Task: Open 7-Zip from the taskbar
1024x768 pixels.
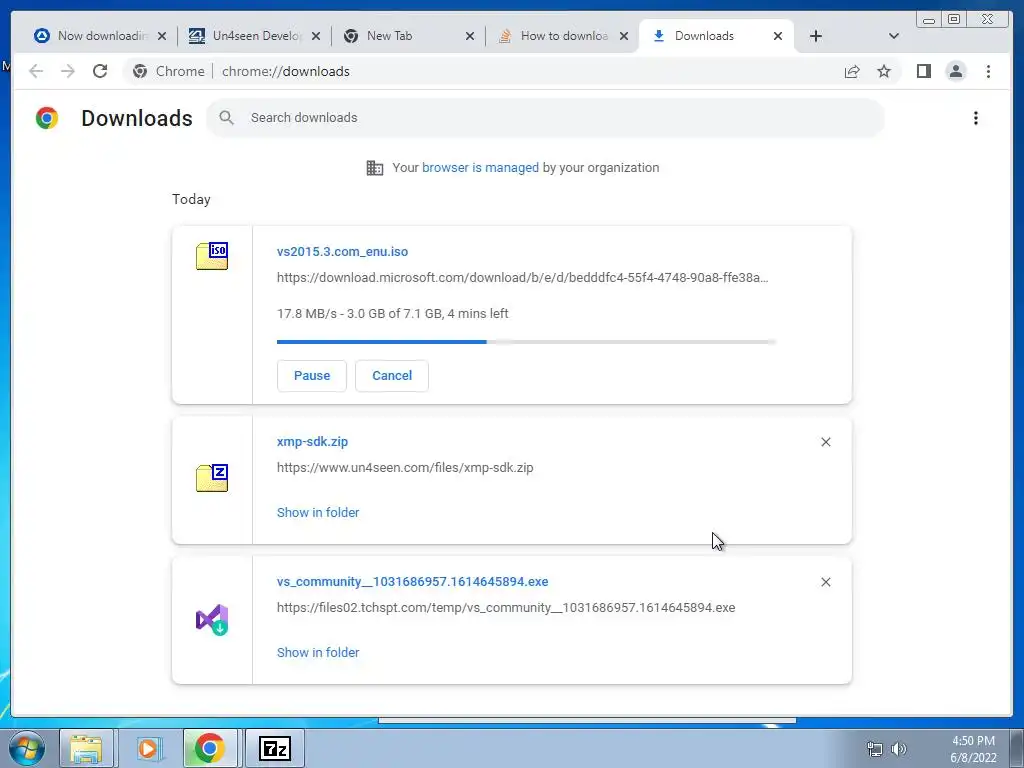Action: click(x=275, y=748)
